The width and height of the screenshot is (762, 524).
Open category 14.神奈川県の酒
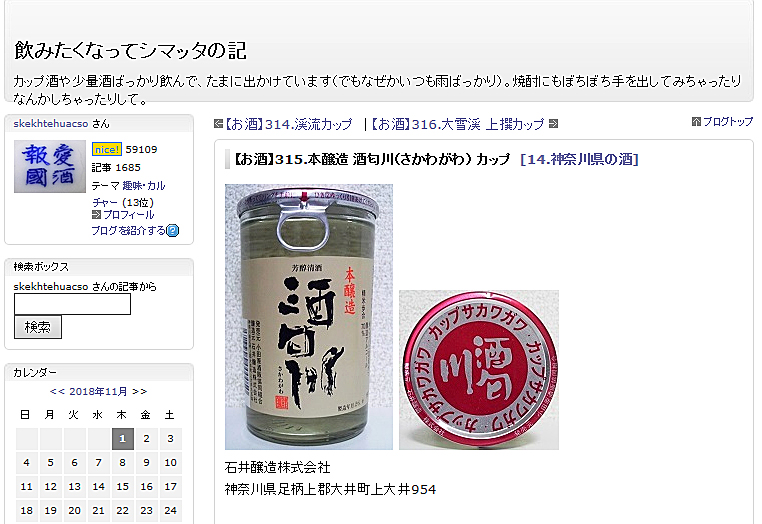(x=579, y=159)
